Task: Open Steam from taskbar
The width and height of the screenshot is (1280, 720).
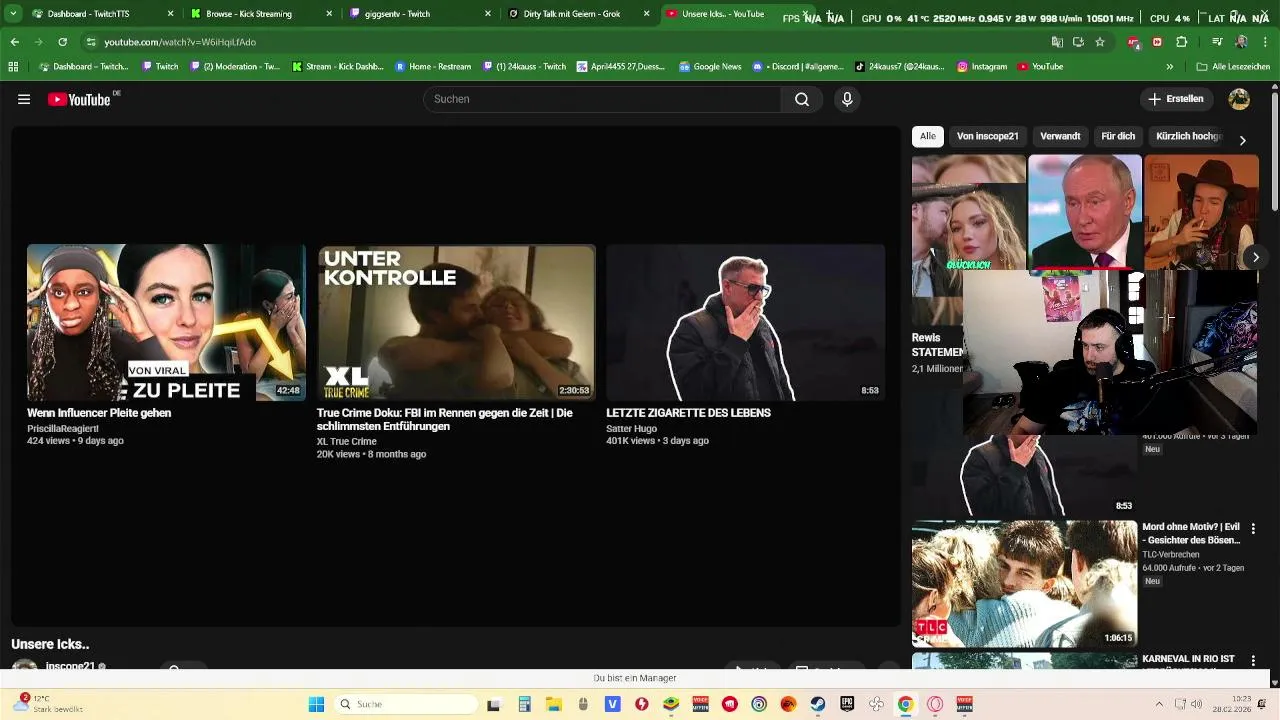Action: click(x=818, y=704)
